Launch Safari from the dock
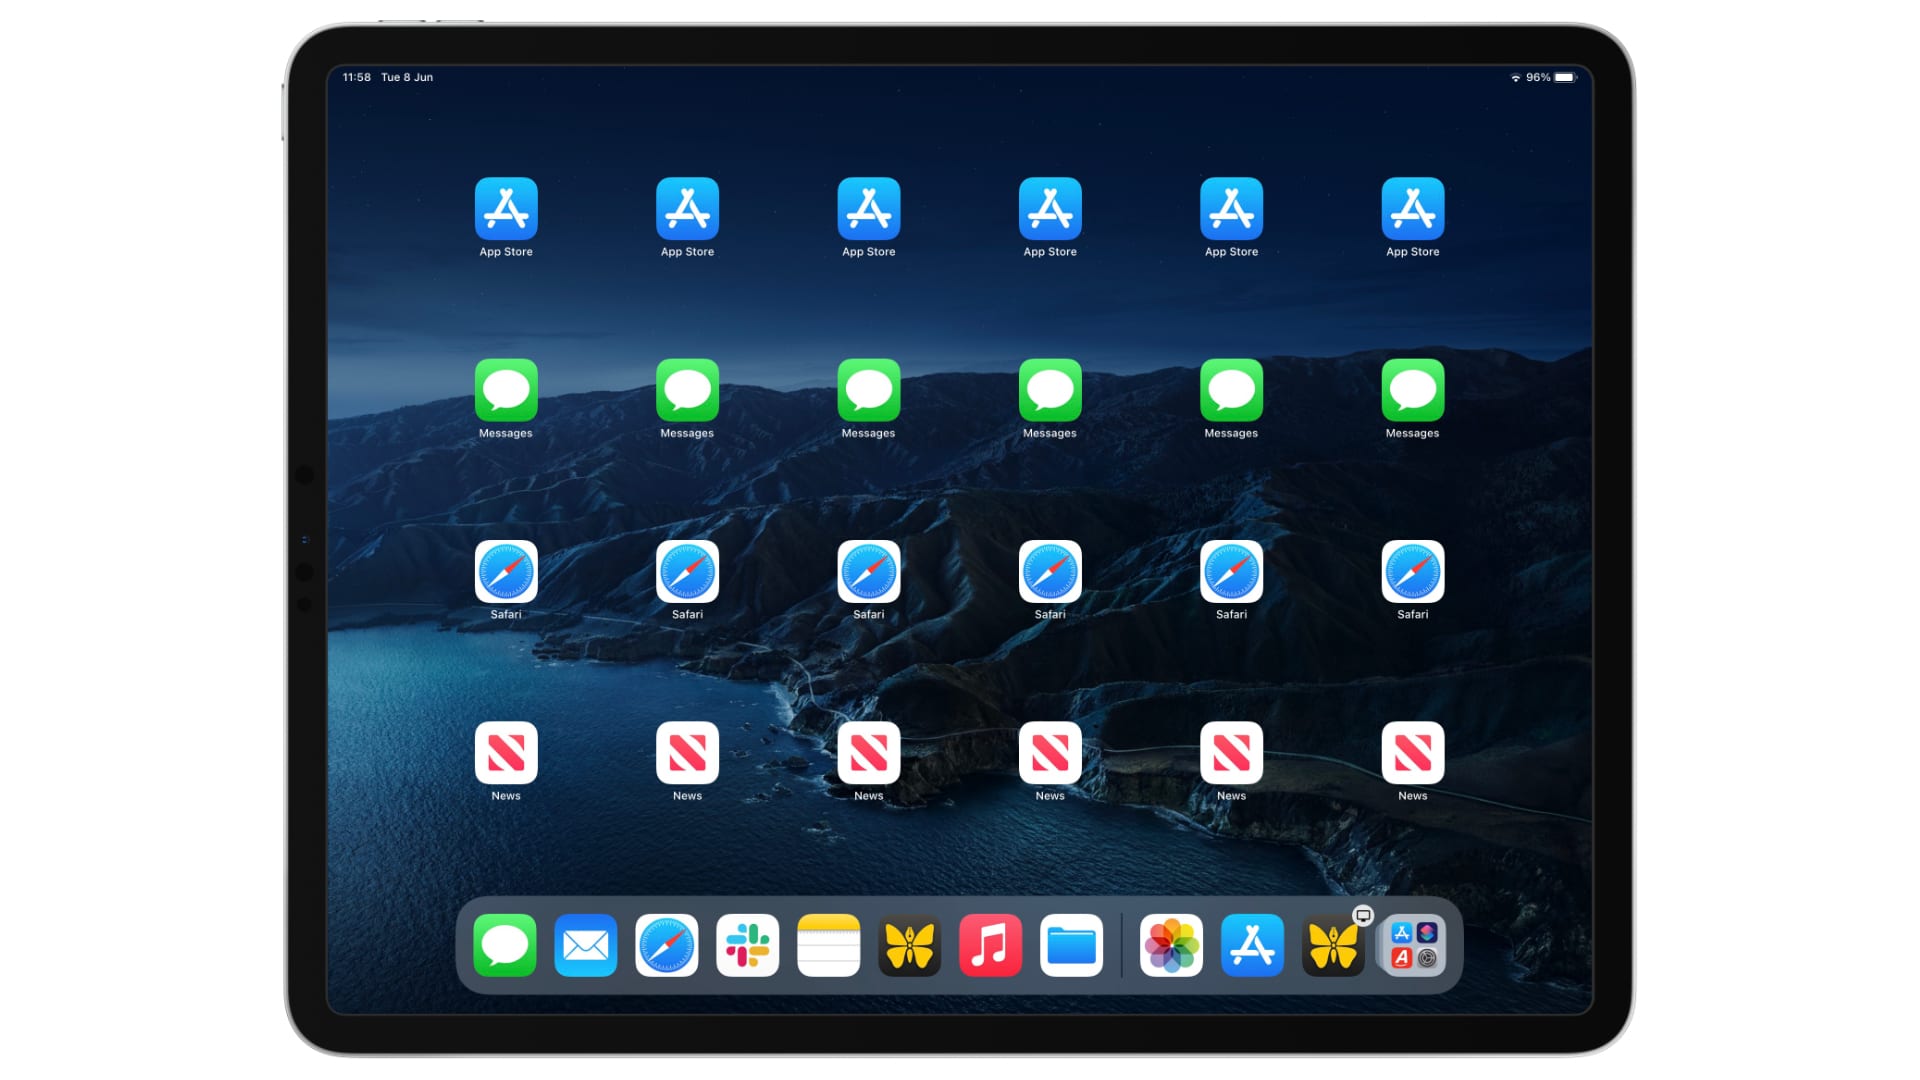This screenshot has width=1920, height=1080. pyautogui.click(x=667, y=945)
